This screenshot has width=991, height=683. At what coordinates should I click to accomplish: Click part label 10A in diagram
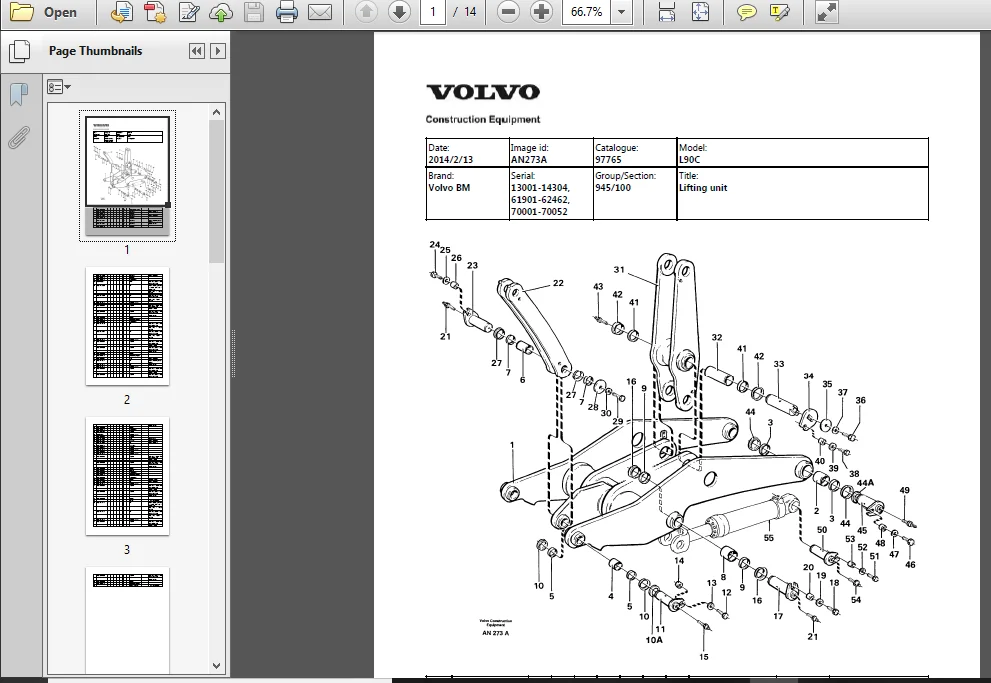[x=654, y=640]
